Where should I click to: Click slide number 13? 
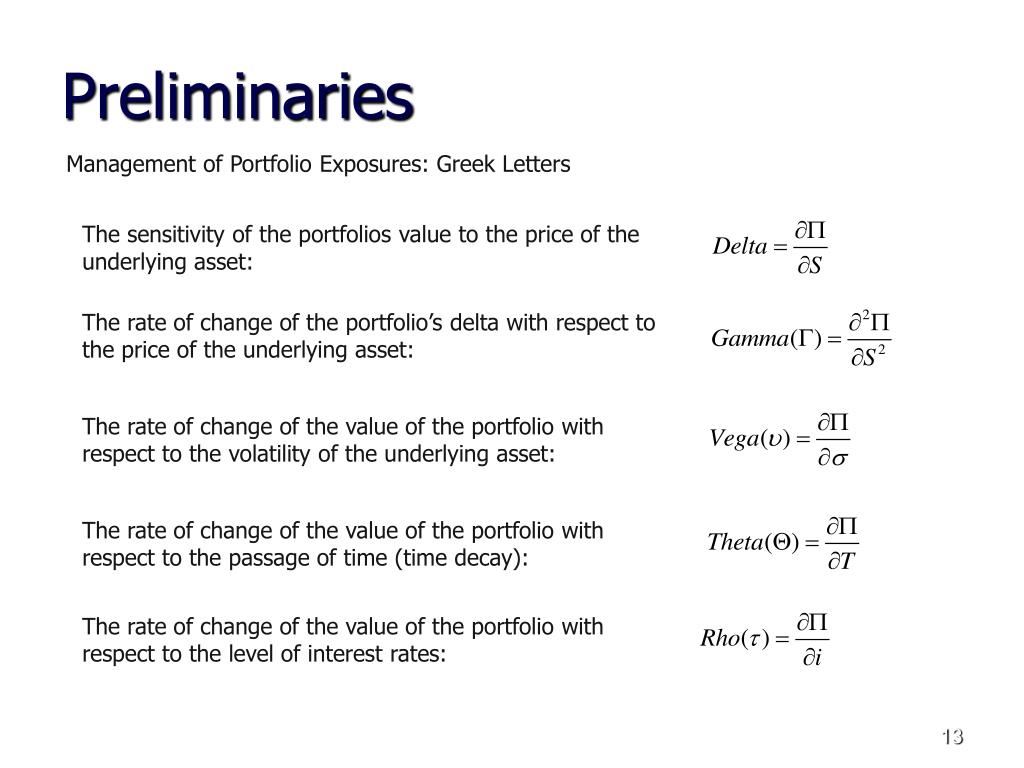(953, 737)
